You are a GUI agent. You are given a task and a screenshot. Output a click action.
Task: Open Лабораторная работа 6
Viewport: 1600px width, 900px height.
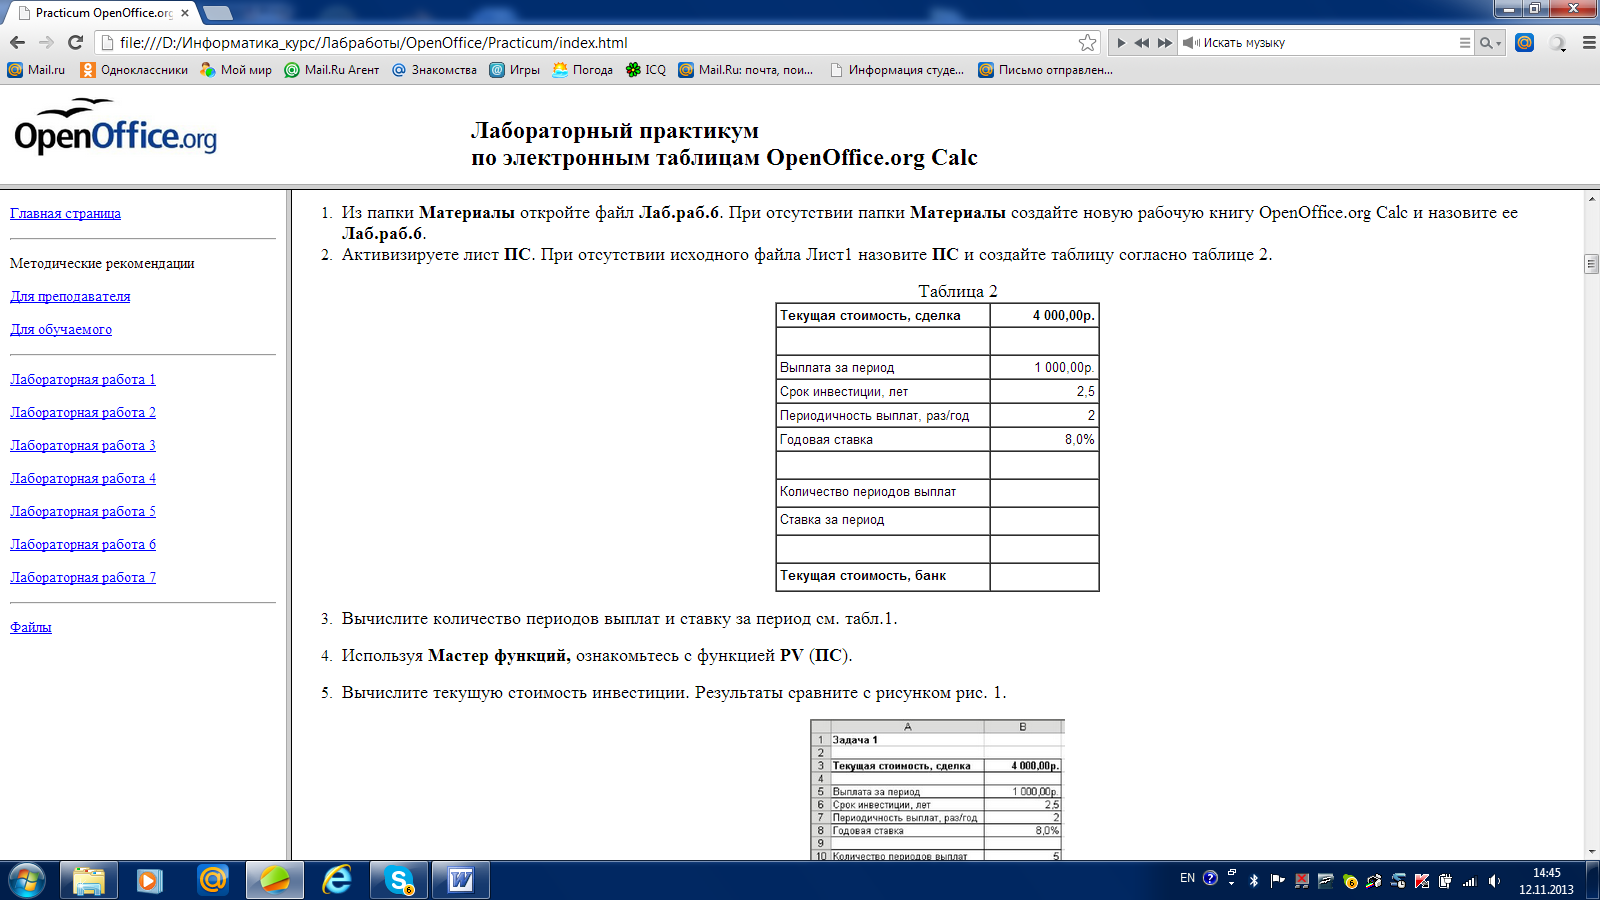[x=83, y=544]
